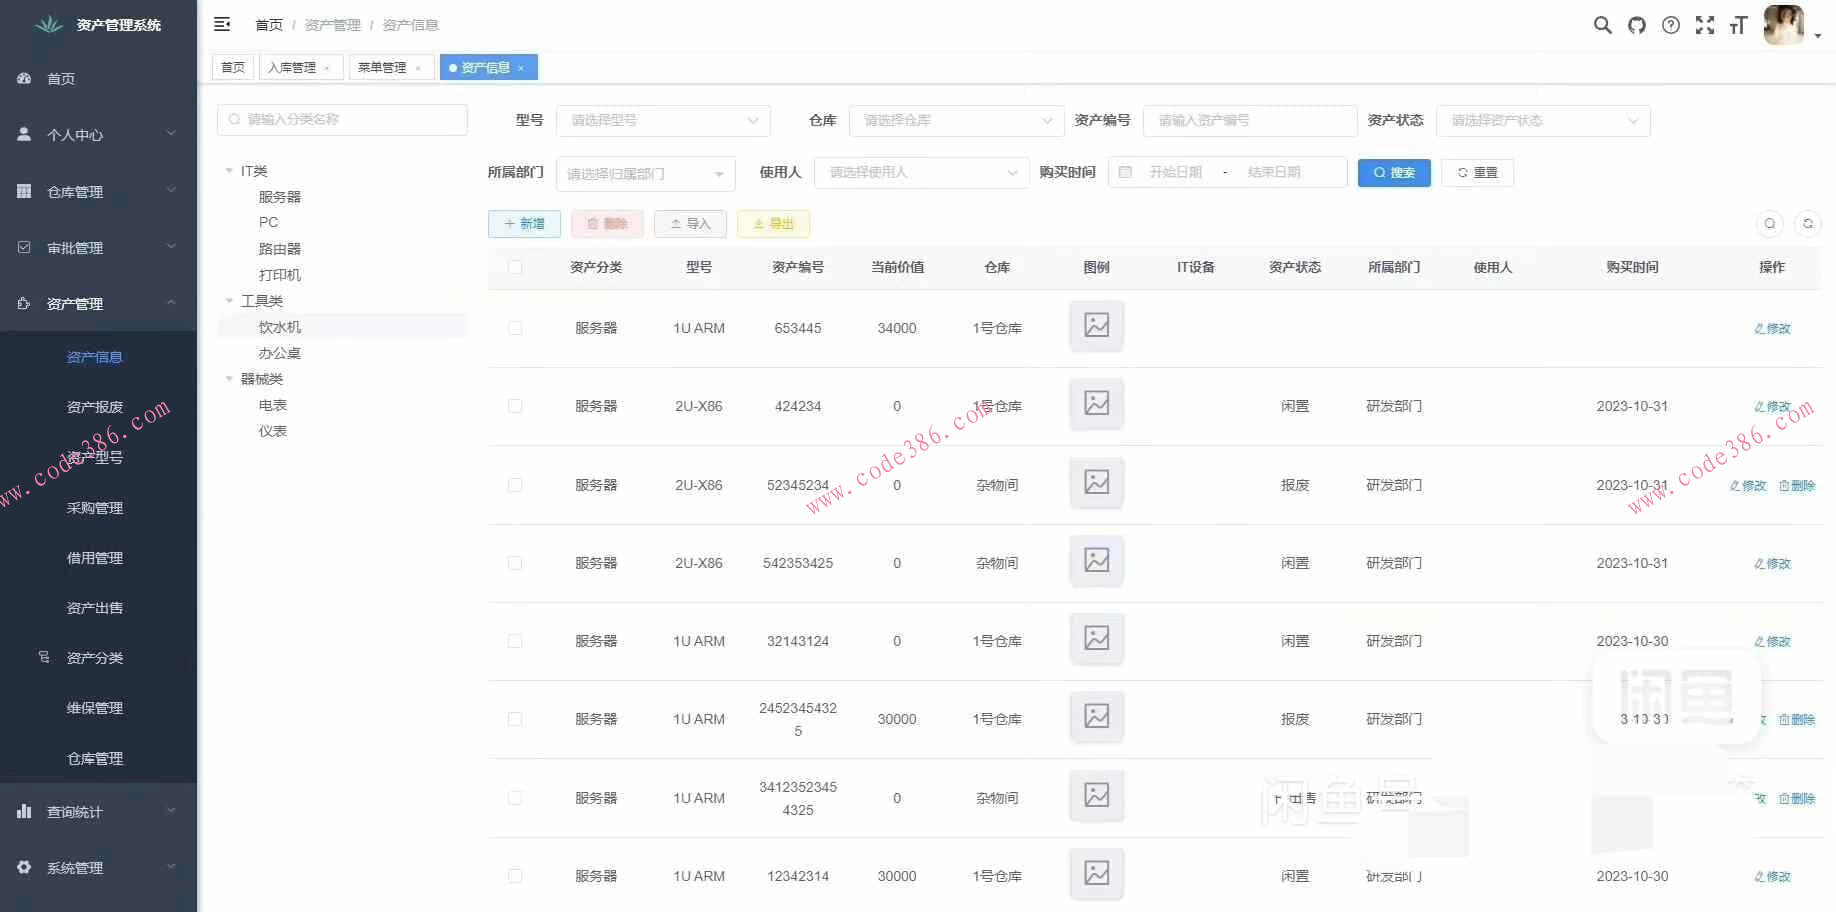1836x912 pixels.
Task: Click the table search toggle icon above the grid
Action: (x=1770, y=224)
